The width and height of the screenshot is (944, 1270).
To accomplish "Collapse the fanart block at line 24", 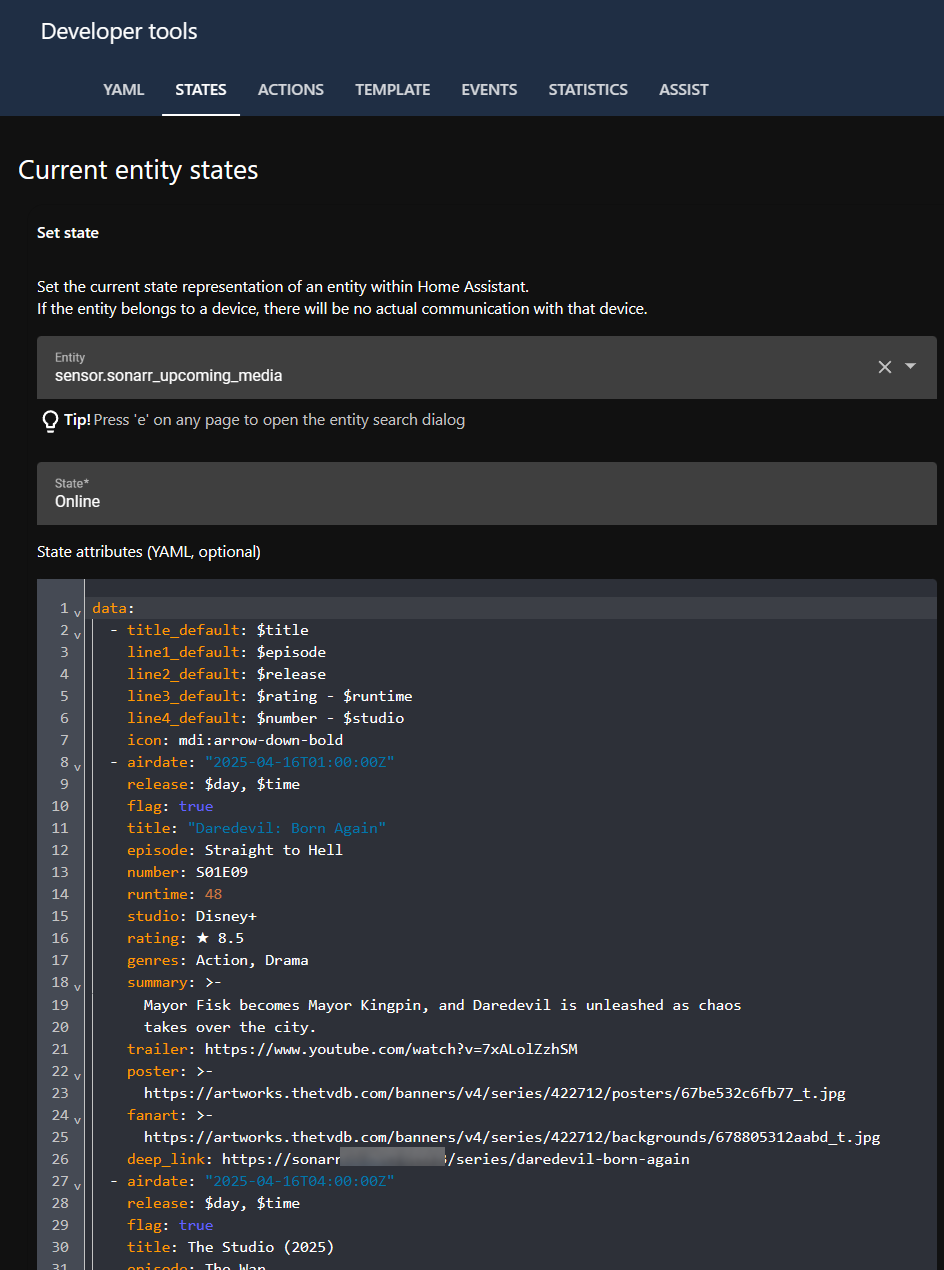I will click(x=78, y=1119).
